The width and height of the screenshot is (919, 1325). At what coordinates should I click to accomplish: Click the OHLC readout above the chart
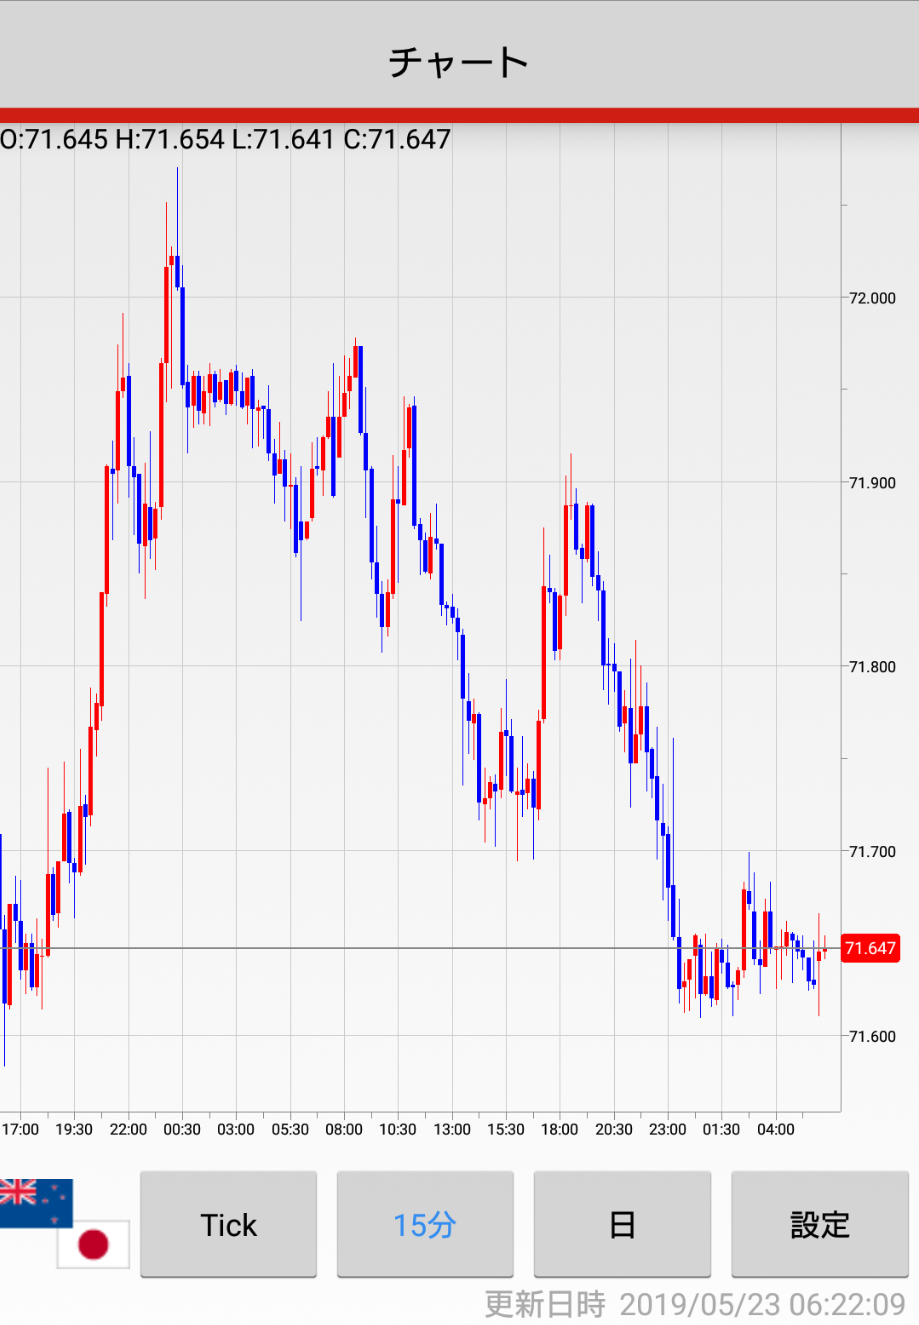click(226, 139)
